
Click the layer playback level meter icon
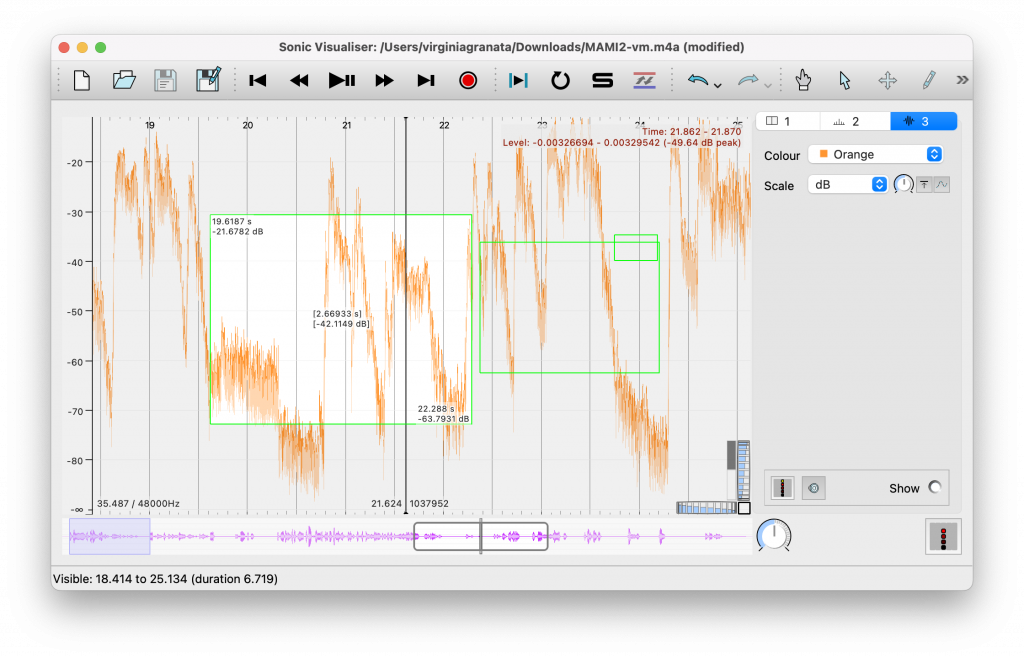(782, 488)
